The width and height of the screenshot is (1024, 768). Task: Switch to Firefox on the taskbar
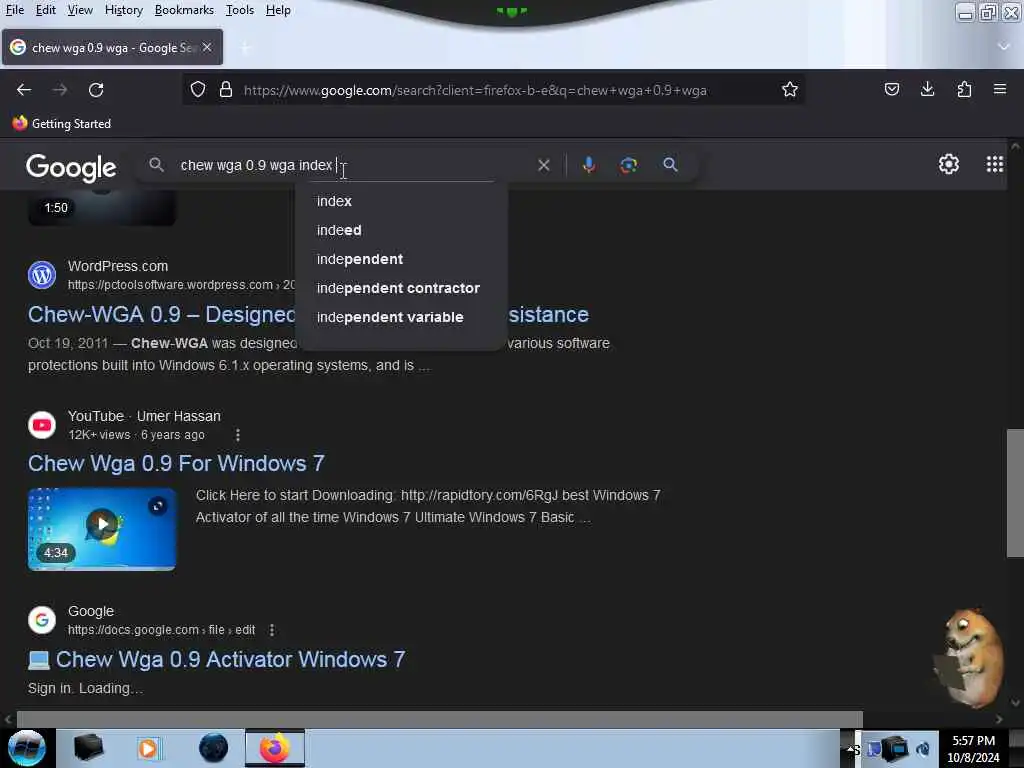coord(275,748)
